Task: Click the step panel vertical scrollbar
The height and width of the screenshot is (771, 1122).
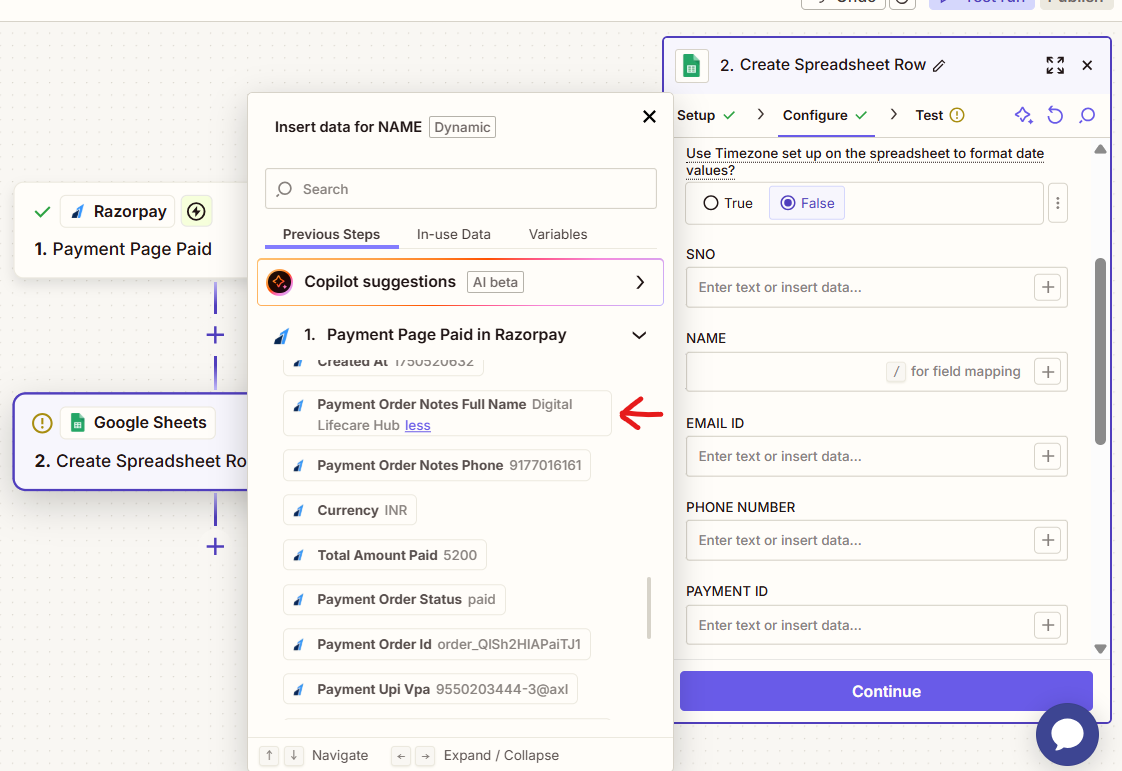Action: point(1100,350)
